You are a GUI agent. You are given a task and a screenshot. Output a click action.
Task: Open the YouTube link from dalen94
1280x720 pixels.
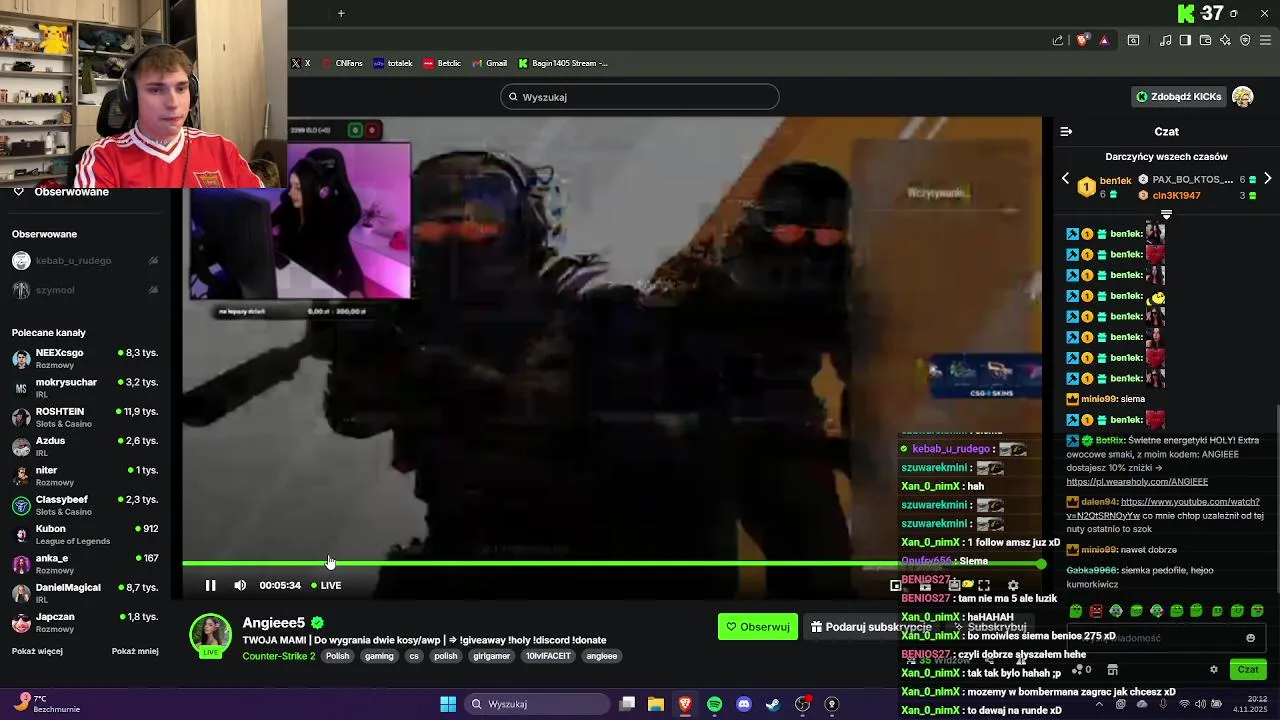1163,508
